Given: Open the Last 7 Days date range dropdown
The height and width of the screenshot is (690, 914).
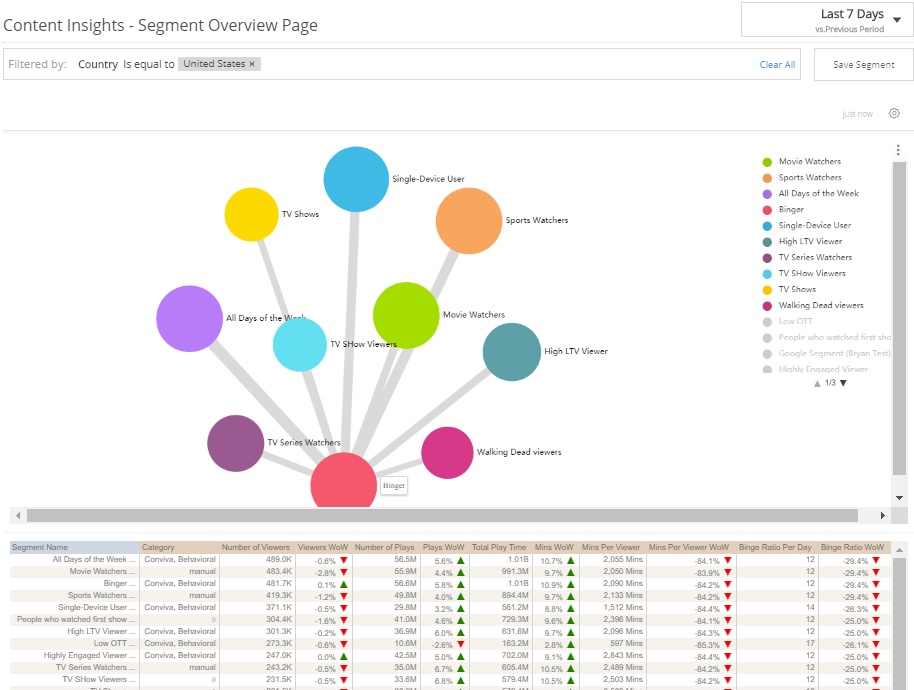Looking at the screenshot, I should tap(827, 20).
